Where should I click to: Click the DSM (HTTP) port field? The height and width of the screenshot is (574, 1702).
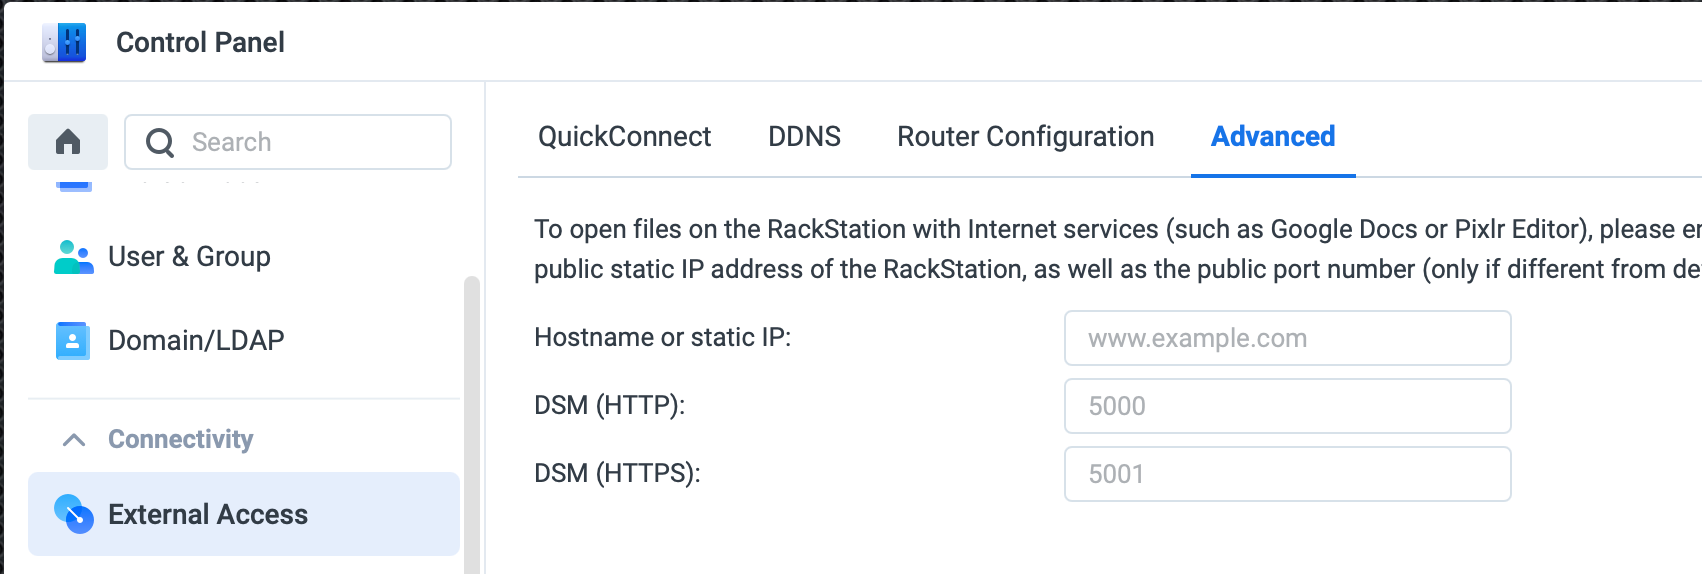(x=1287, y=406)
